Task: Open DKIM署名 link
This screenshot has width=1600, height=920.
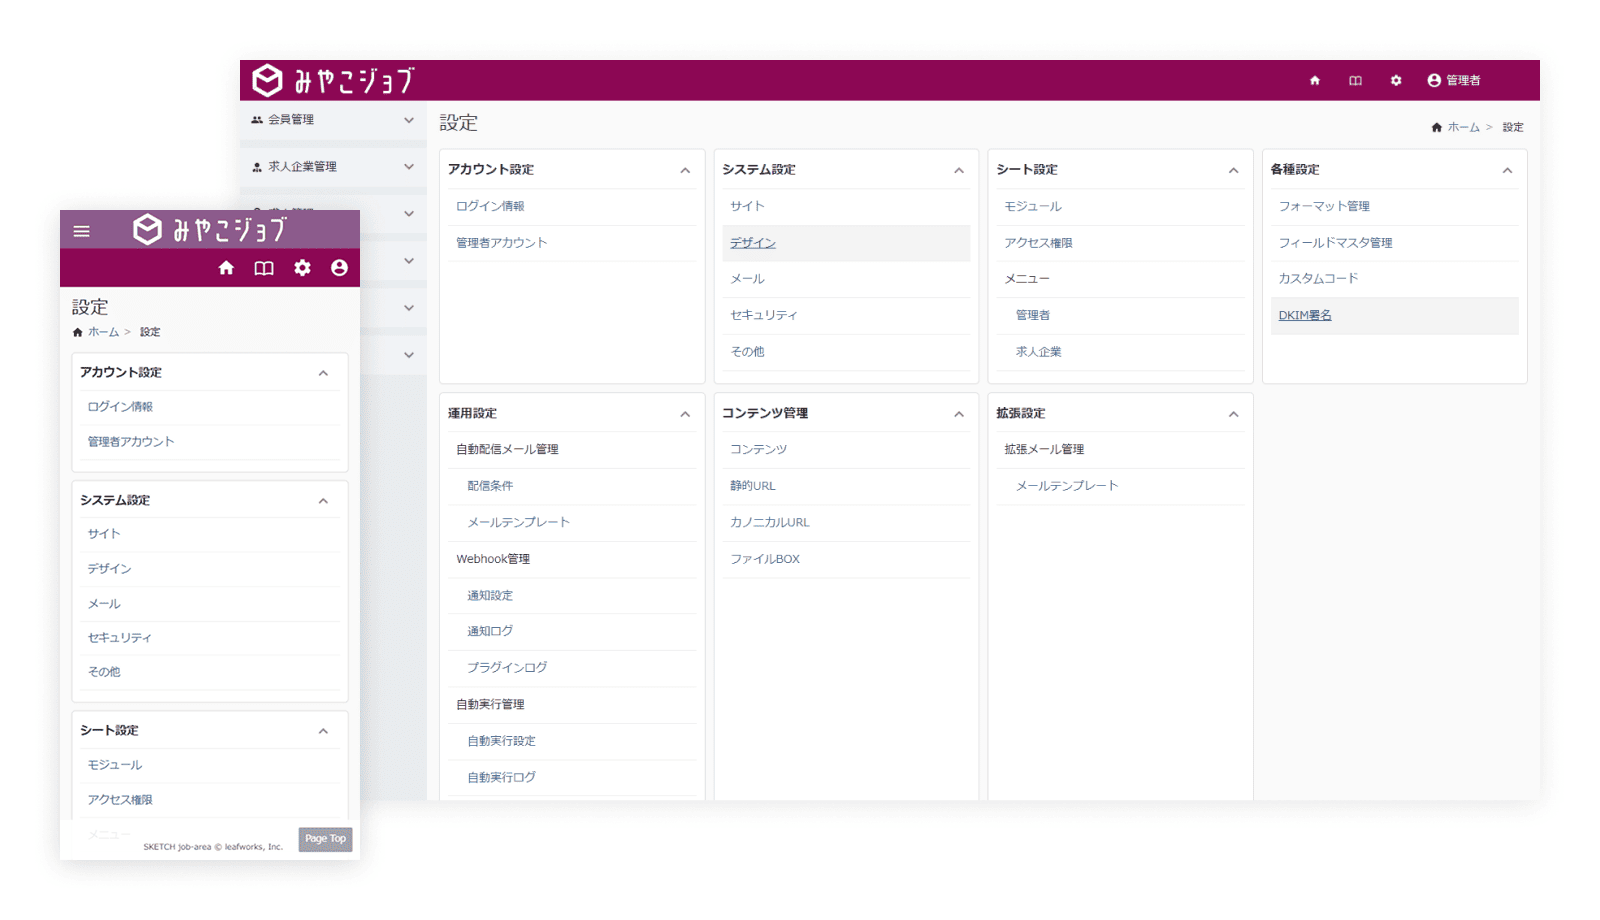Action: [1305, 315]
